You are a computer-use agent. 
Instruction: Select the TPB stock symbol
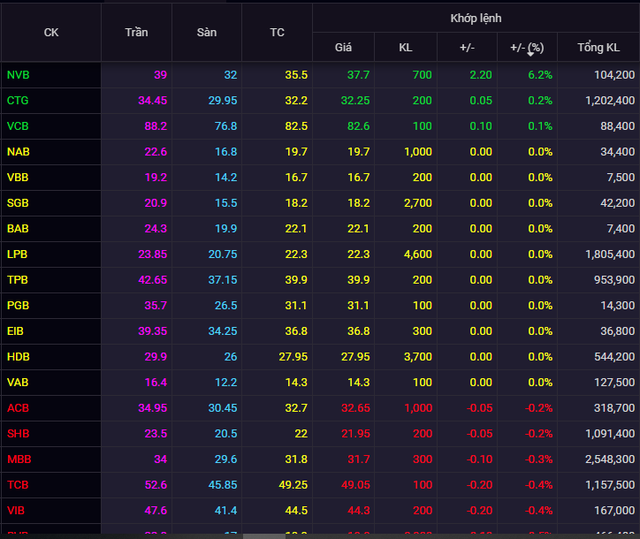pyautogui.click(x=18, y=280)
